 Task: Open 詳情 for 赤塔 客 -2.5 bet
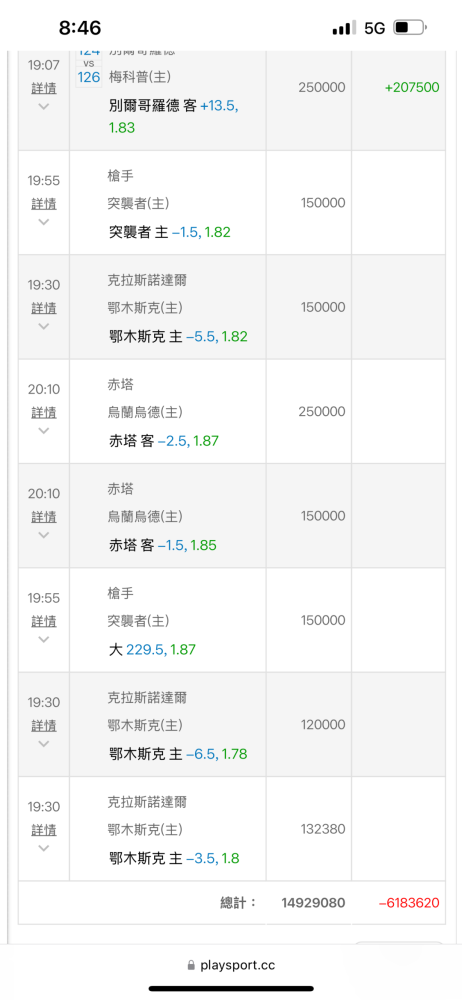point(43,413)
